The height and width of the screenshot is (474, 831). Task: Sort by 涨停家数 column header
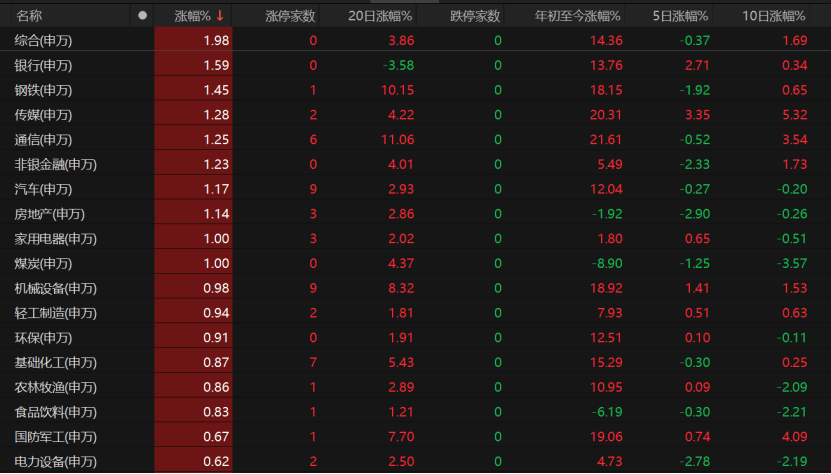(x=290, y=16)
